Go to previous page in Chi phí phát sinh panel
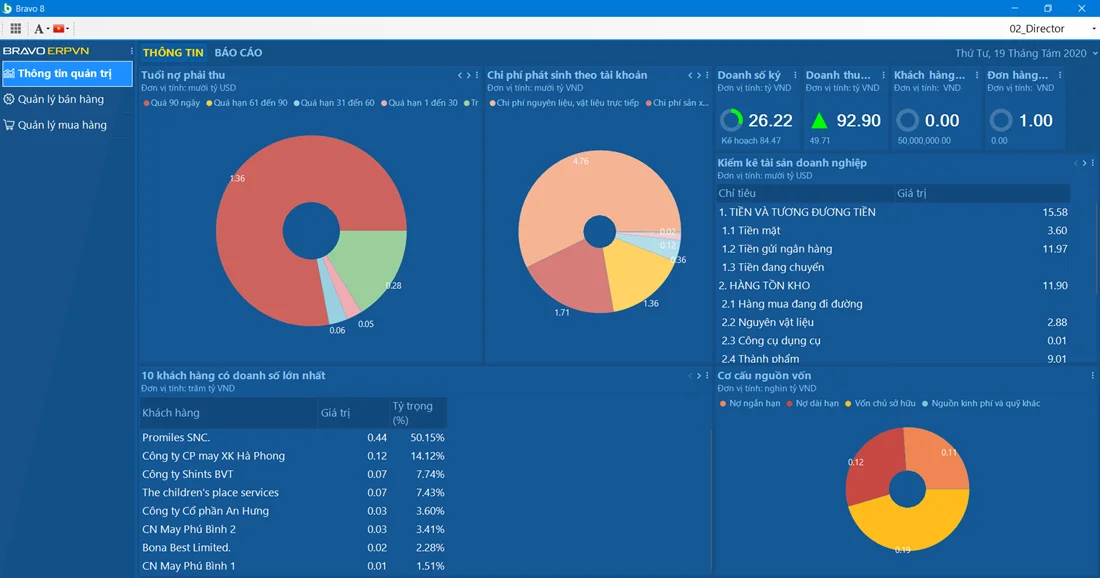The height and width of the screenshot is (578, 1100). (x=690, y=76)
